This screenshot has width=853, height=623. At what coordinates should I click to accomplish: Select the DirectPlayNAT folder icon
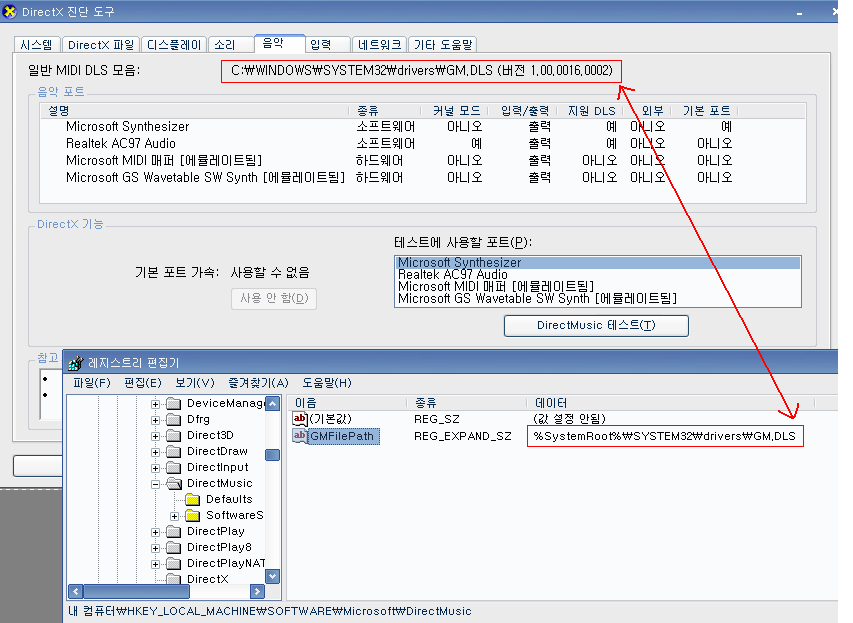pyautogui.click(x=174, y=563)
